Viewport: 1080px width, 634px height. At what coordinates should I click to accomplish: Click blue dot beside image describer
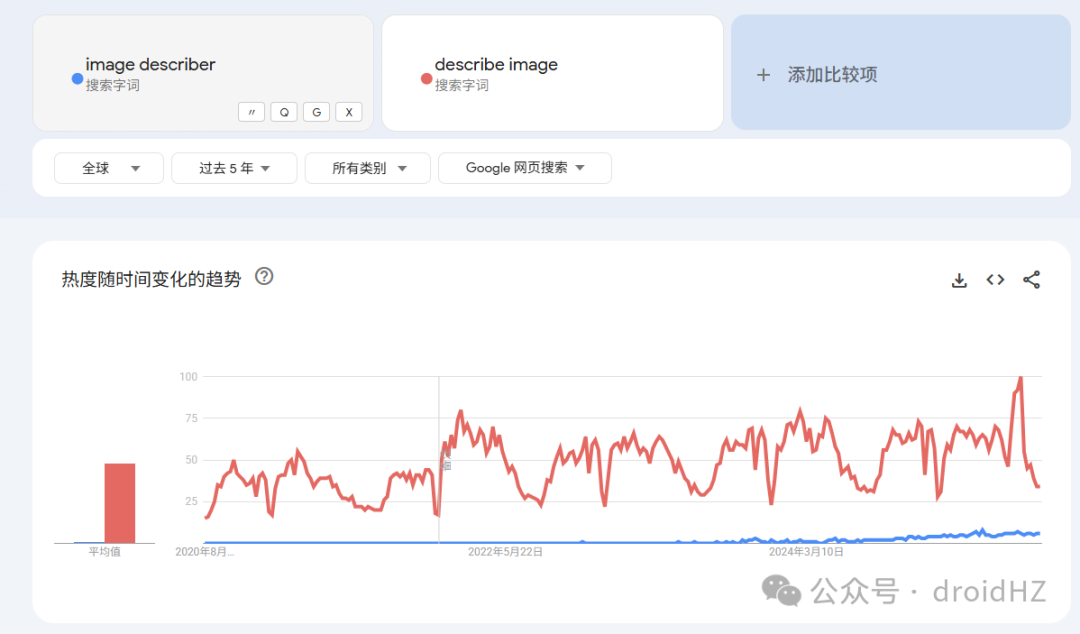(78, 79)
